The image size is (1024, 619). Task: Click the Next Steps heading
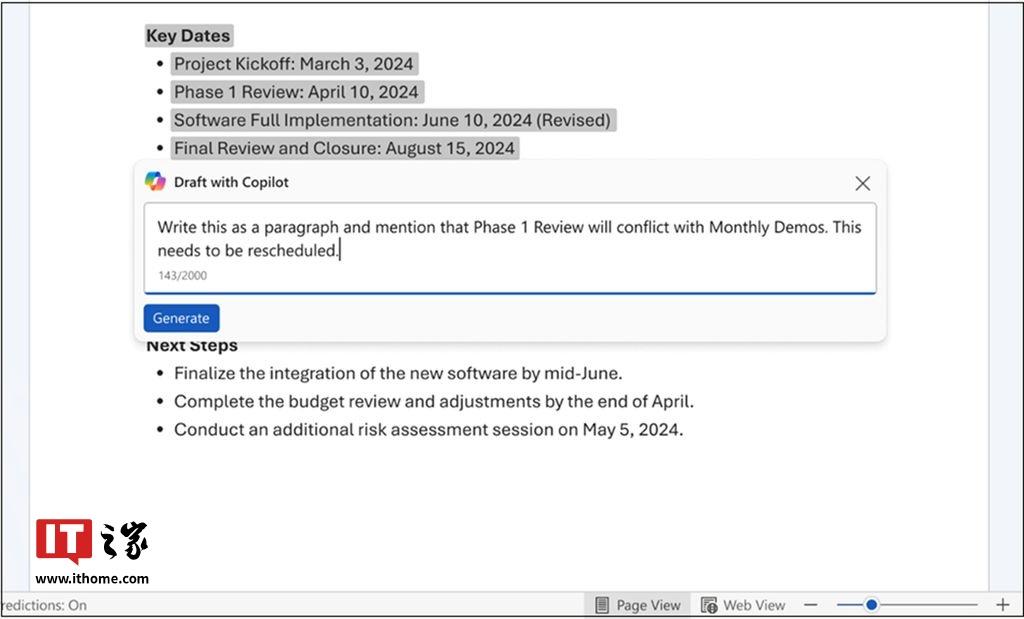[192, 345]
